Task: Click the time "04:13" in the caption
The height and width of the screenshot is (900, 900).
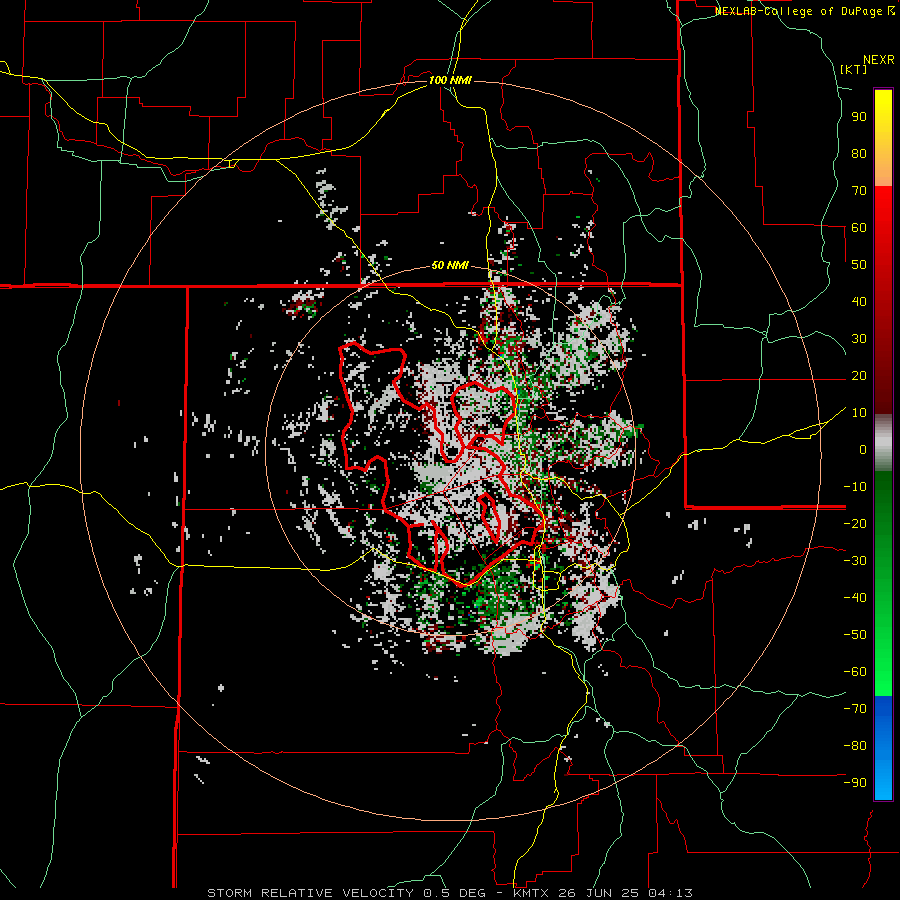Action: click(672, 893)
